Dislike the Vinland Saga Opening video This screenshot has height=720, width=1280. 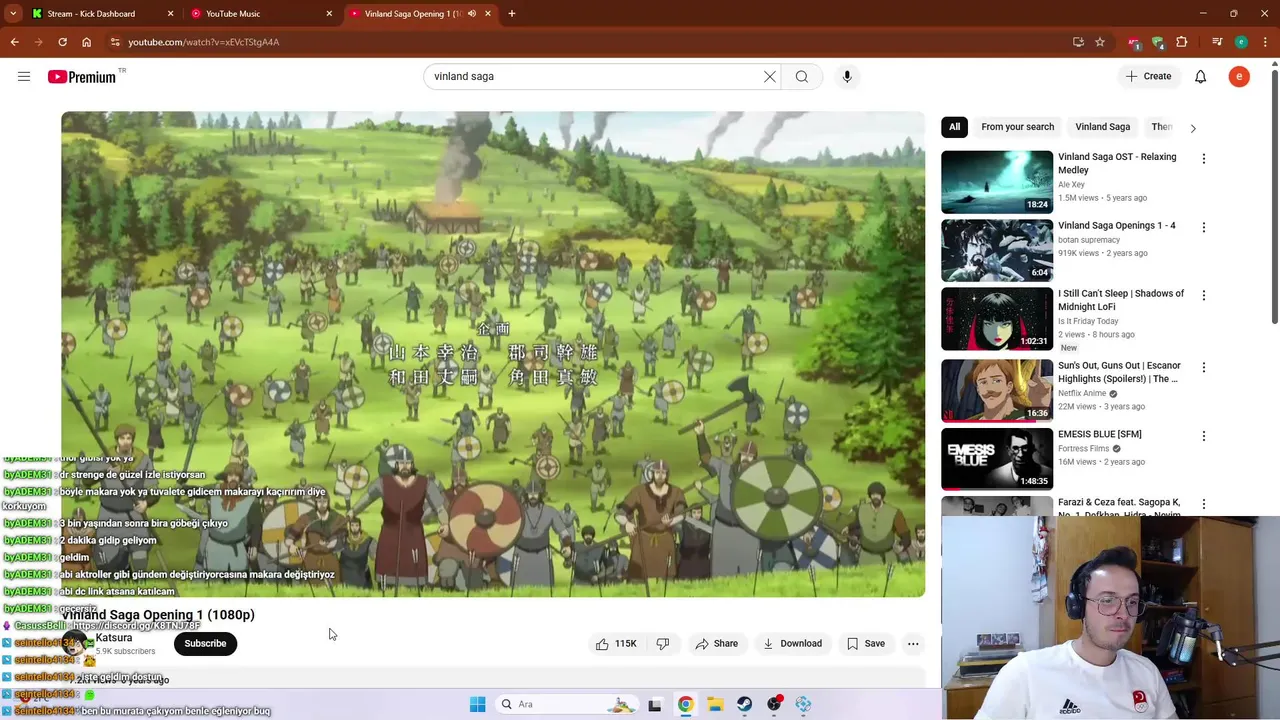pyautogui.click(x=662, y=644)
